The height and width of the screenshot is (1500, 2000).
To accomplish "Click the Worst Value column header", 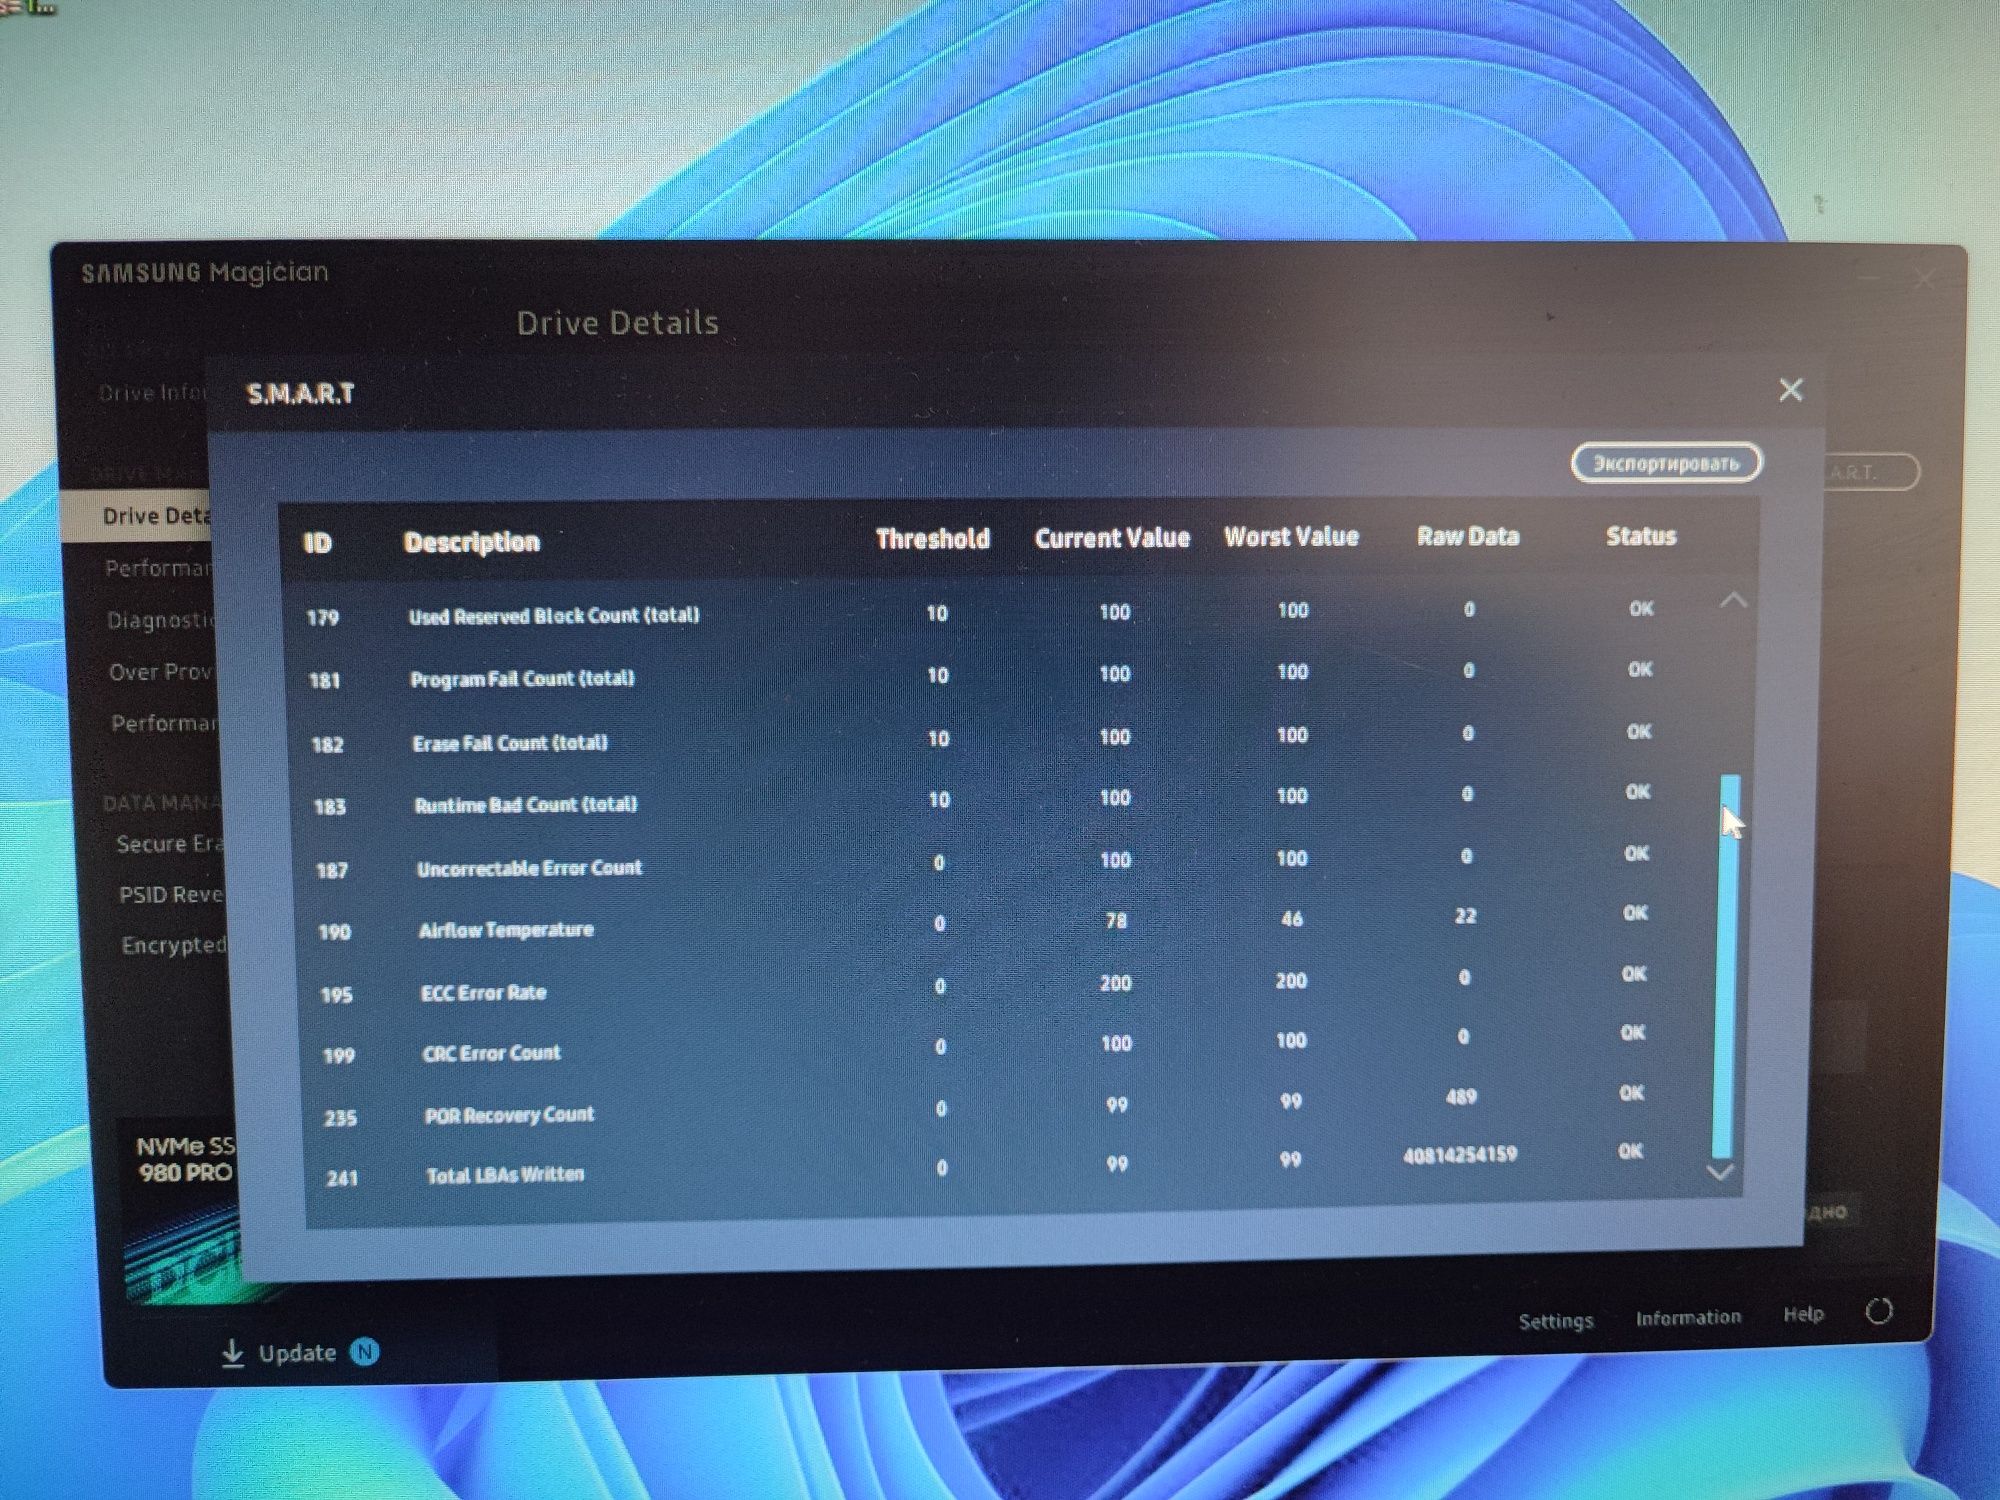I will [x=1291, y=537].
